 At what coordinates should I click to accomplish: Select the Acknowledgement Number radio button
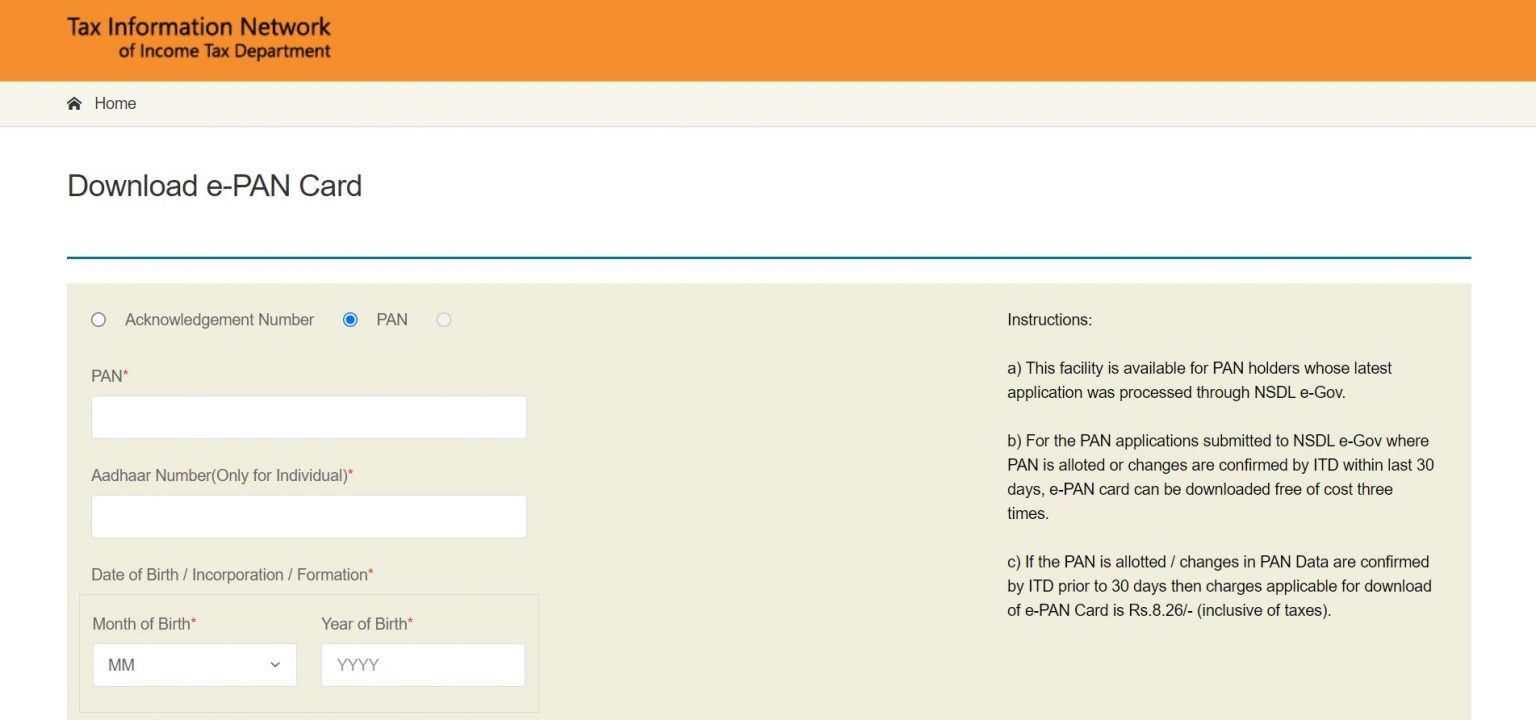click(x=98, y=319)
